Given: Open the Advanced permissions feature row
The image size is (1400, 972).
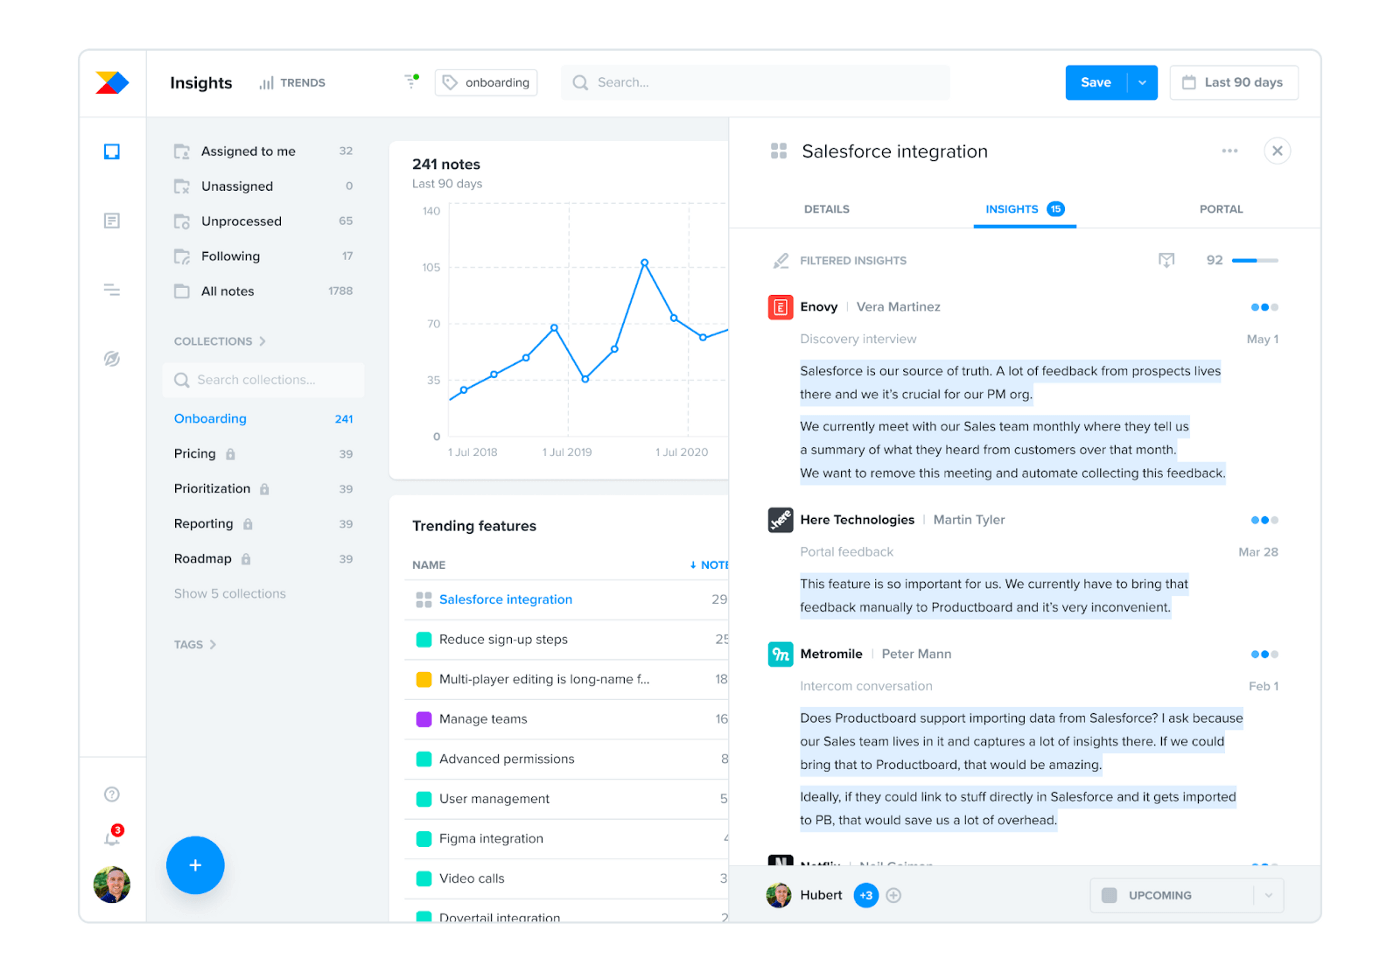Looking at the screenshot, I should [566, 759].
